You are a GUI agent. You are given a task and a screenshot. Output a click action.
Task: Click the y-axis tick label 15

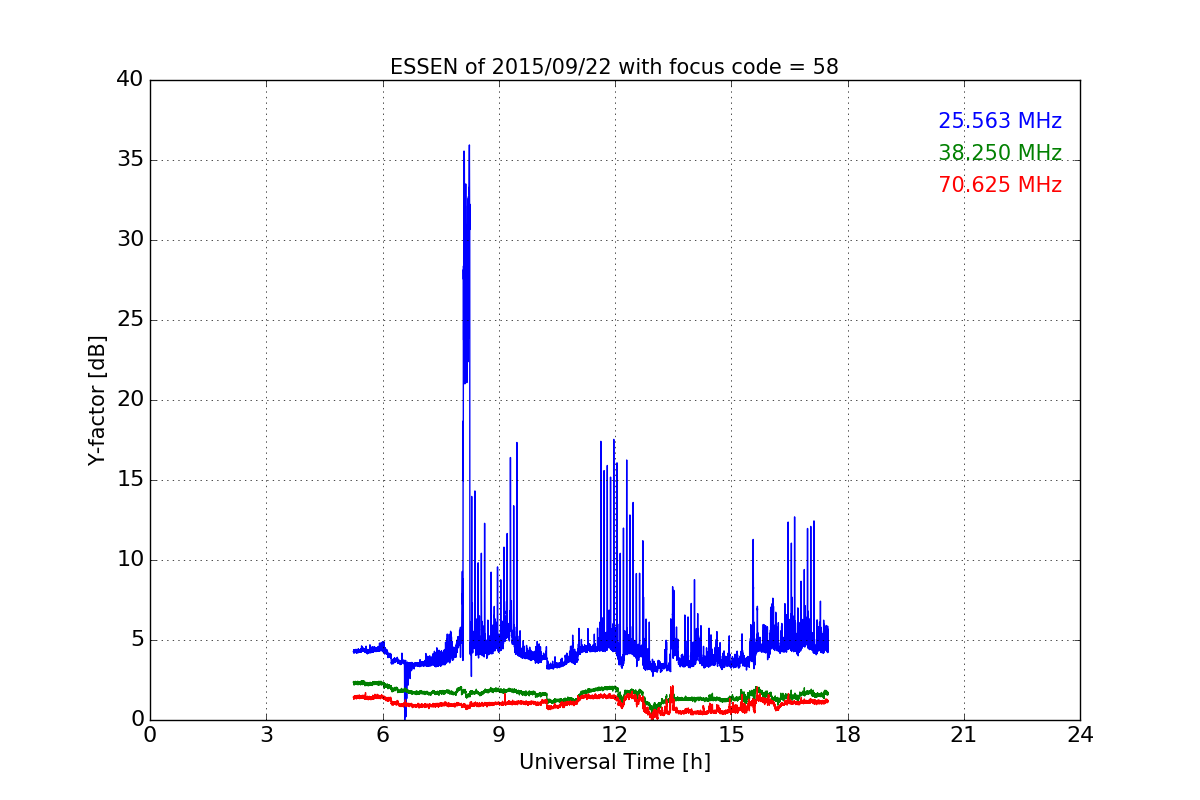130,480
